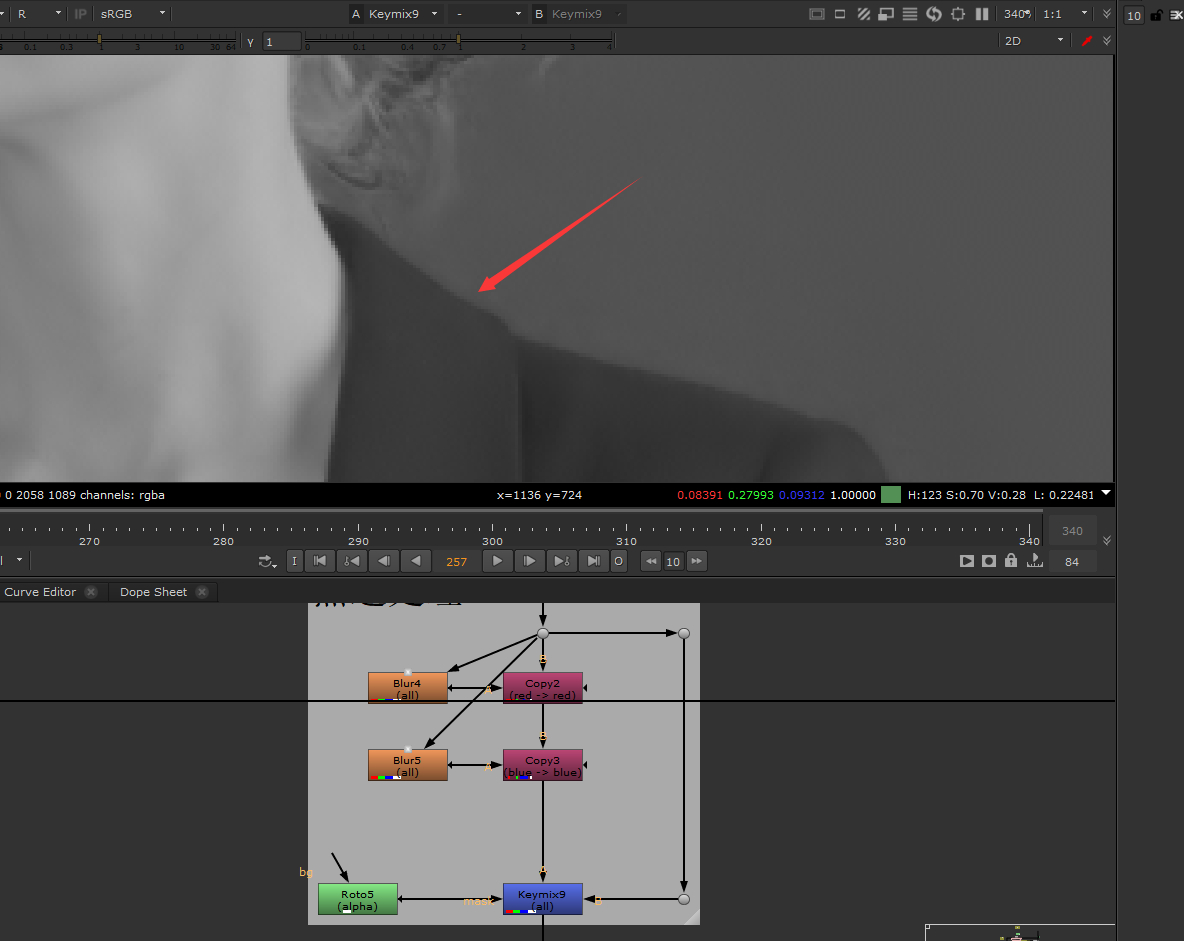Switch to the Curve Editor tab
1184x941 pixels.
(40, 592)
